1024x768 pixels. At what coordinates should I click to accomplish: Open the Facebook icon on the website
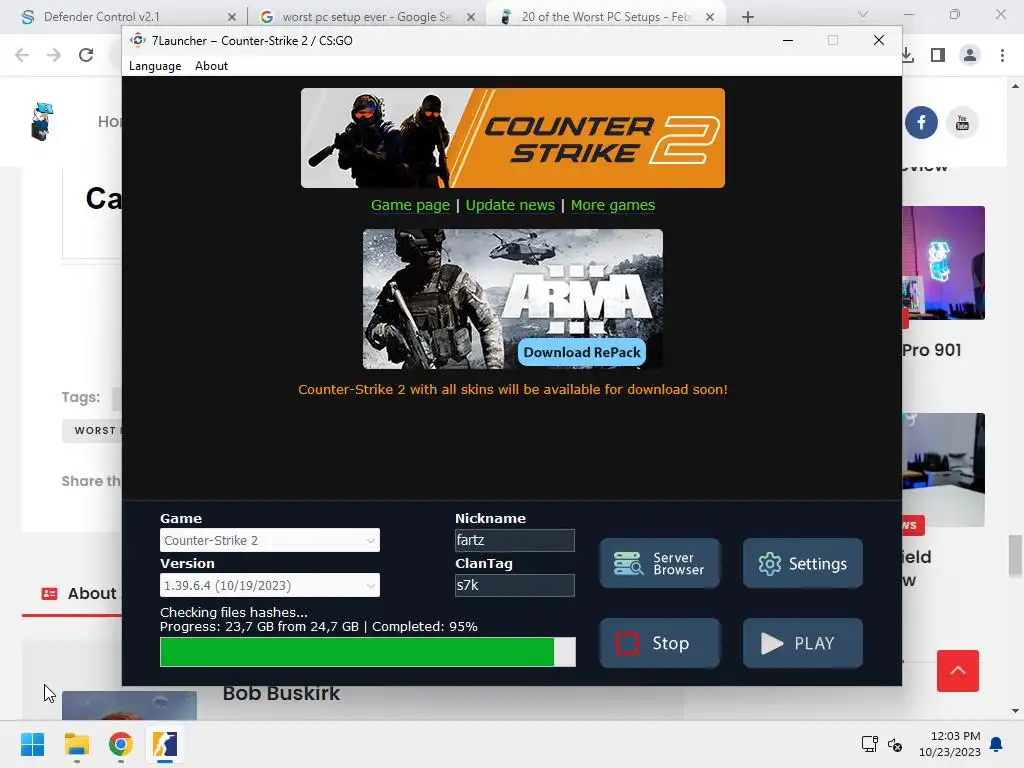tap(921, 122)
